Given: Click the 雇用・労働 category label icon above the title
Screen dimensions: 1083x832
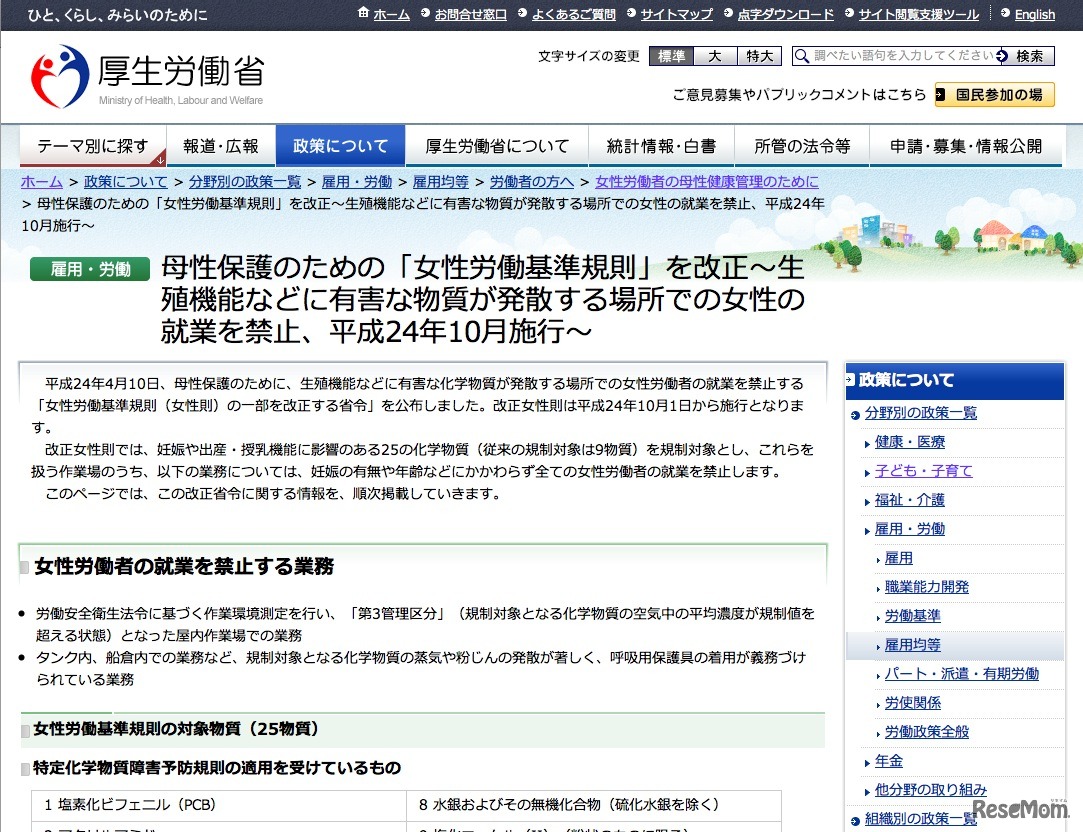Looking at the screenshot, I should tap(89, 269).
